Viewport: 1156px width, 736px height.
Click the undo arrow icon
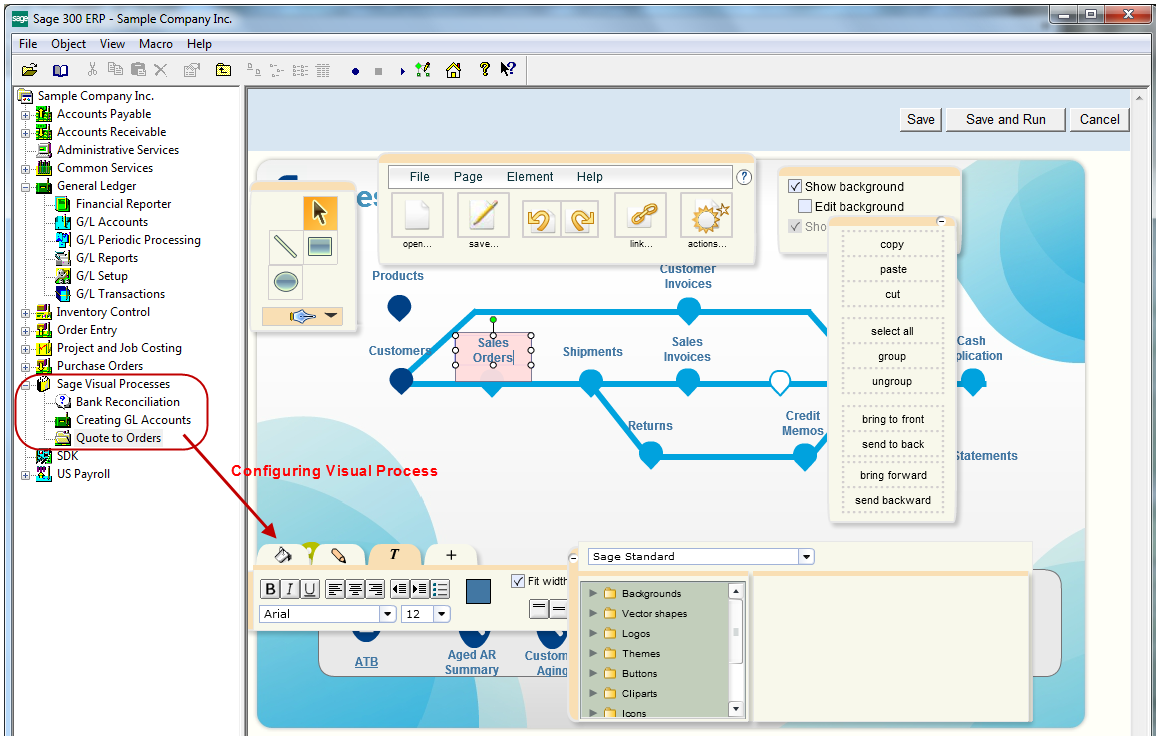click(540, 219)
